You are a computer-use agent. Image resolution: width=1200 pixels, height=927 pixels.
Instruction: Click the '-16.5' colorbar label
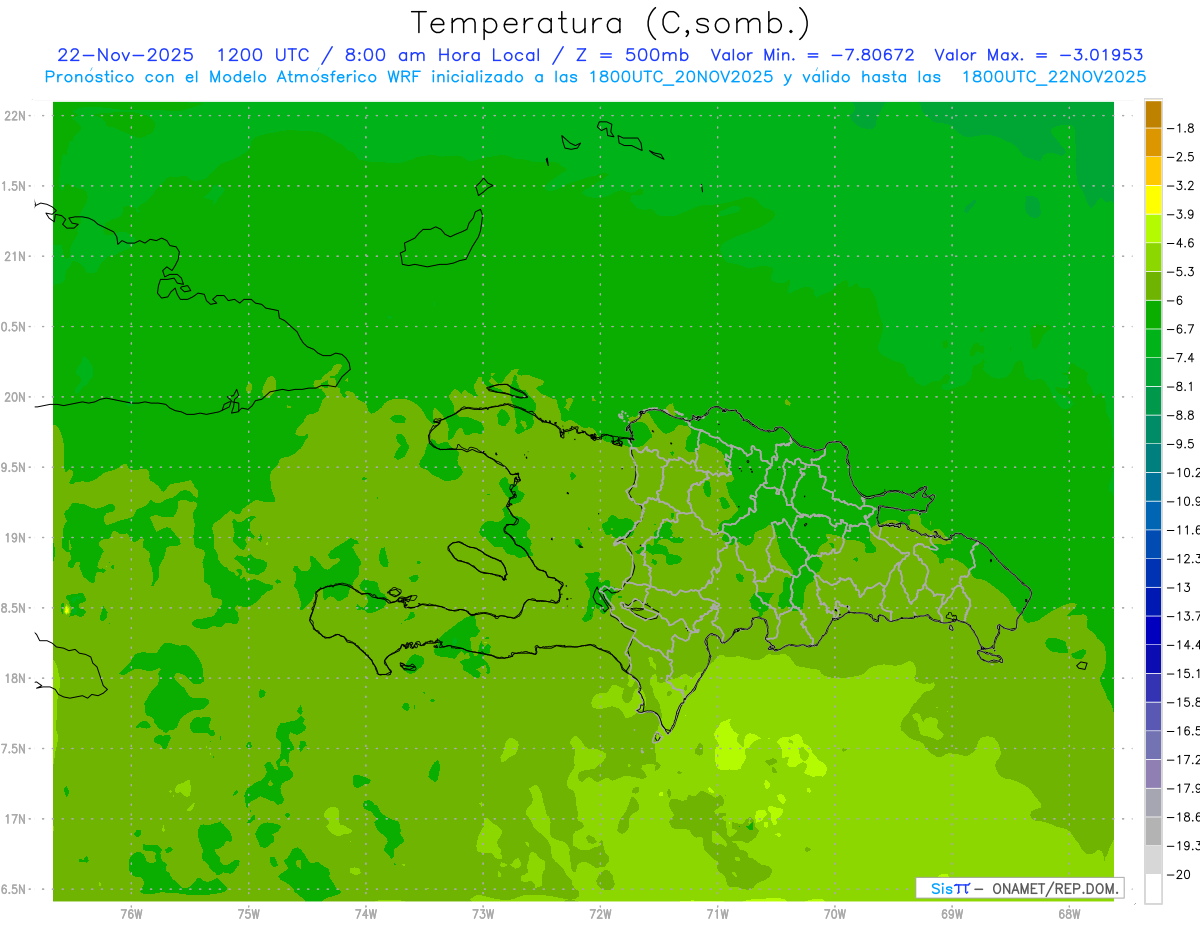pyautogui.click(x=1185, y=731)
